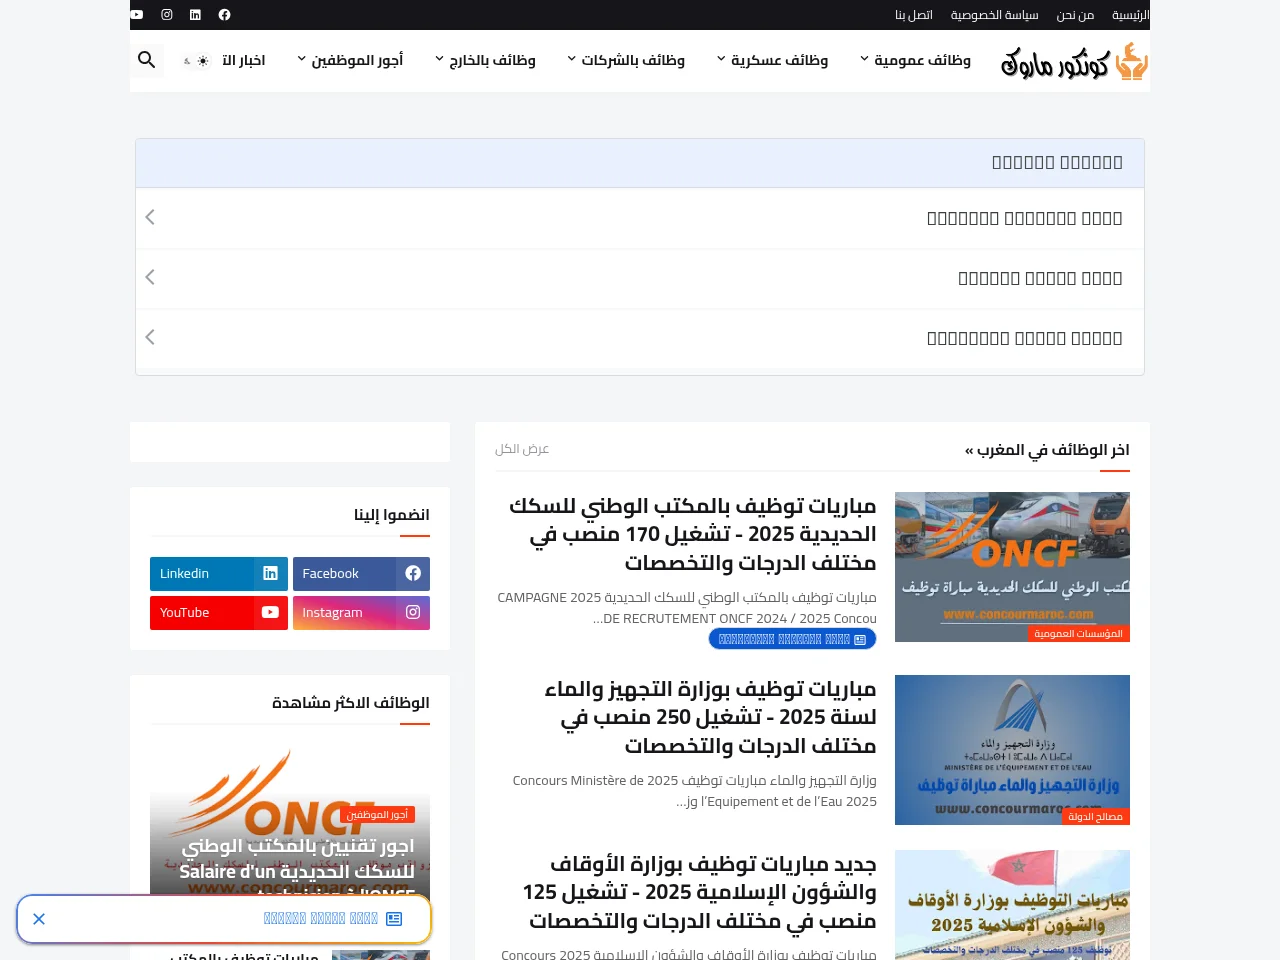Image resolution: width=1280 pixels, height=960 pixels.
Task: Open the YouTube icon in top bar
Action: coord(137,15)
